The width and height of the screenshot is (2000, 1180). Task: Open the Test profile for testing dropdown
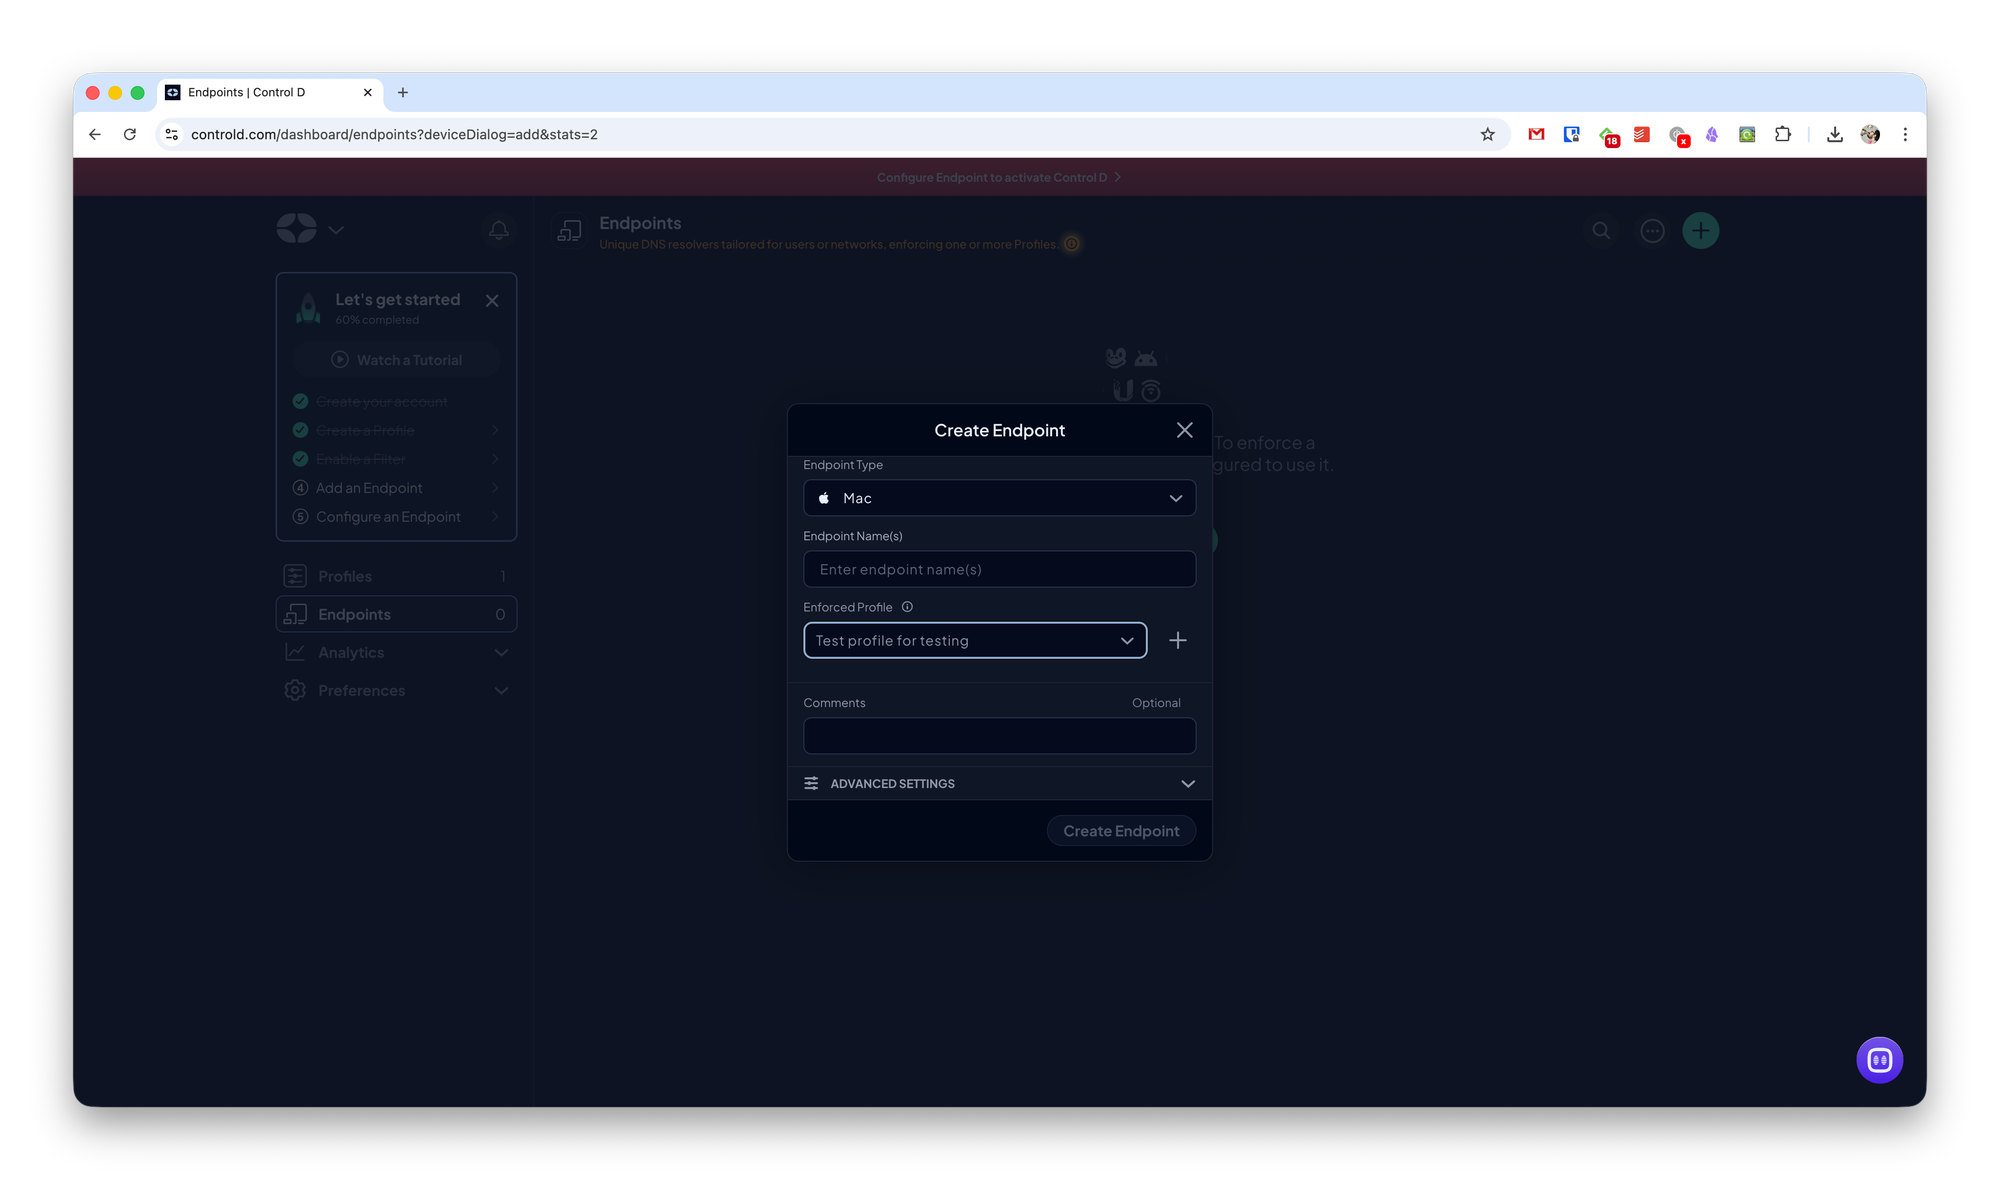pos(974,640)
